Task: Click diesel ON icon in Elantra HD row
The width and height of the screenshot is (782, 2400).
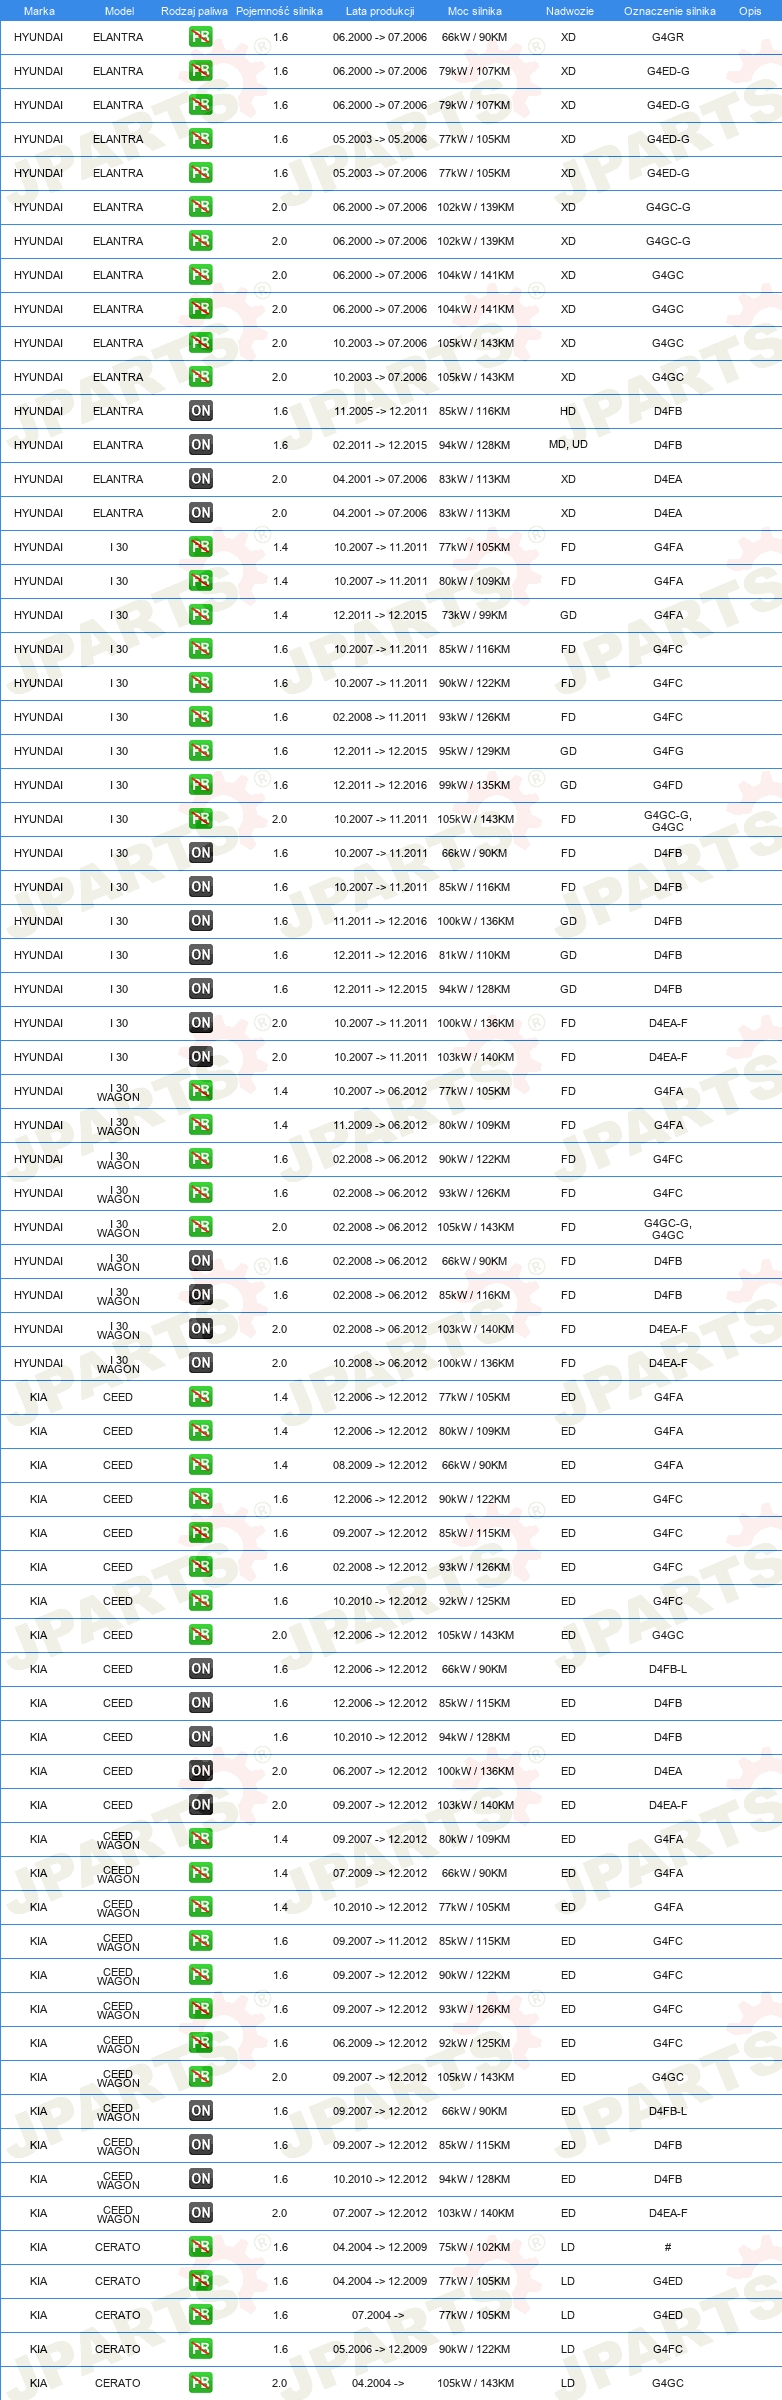Action: (200, 411)
